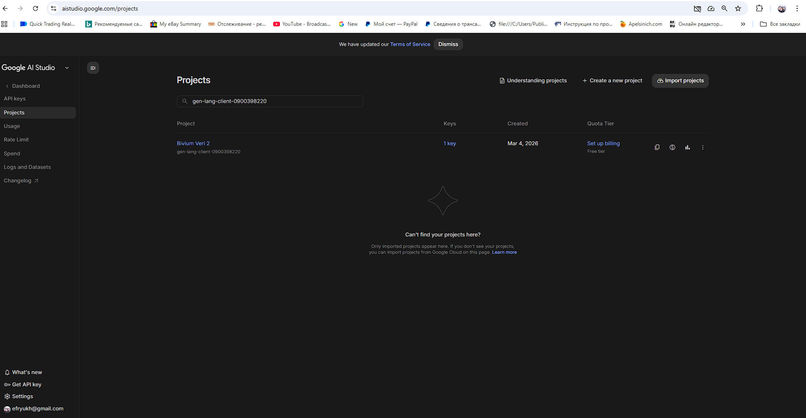Open the Terms of Service link

pos(410,44)
